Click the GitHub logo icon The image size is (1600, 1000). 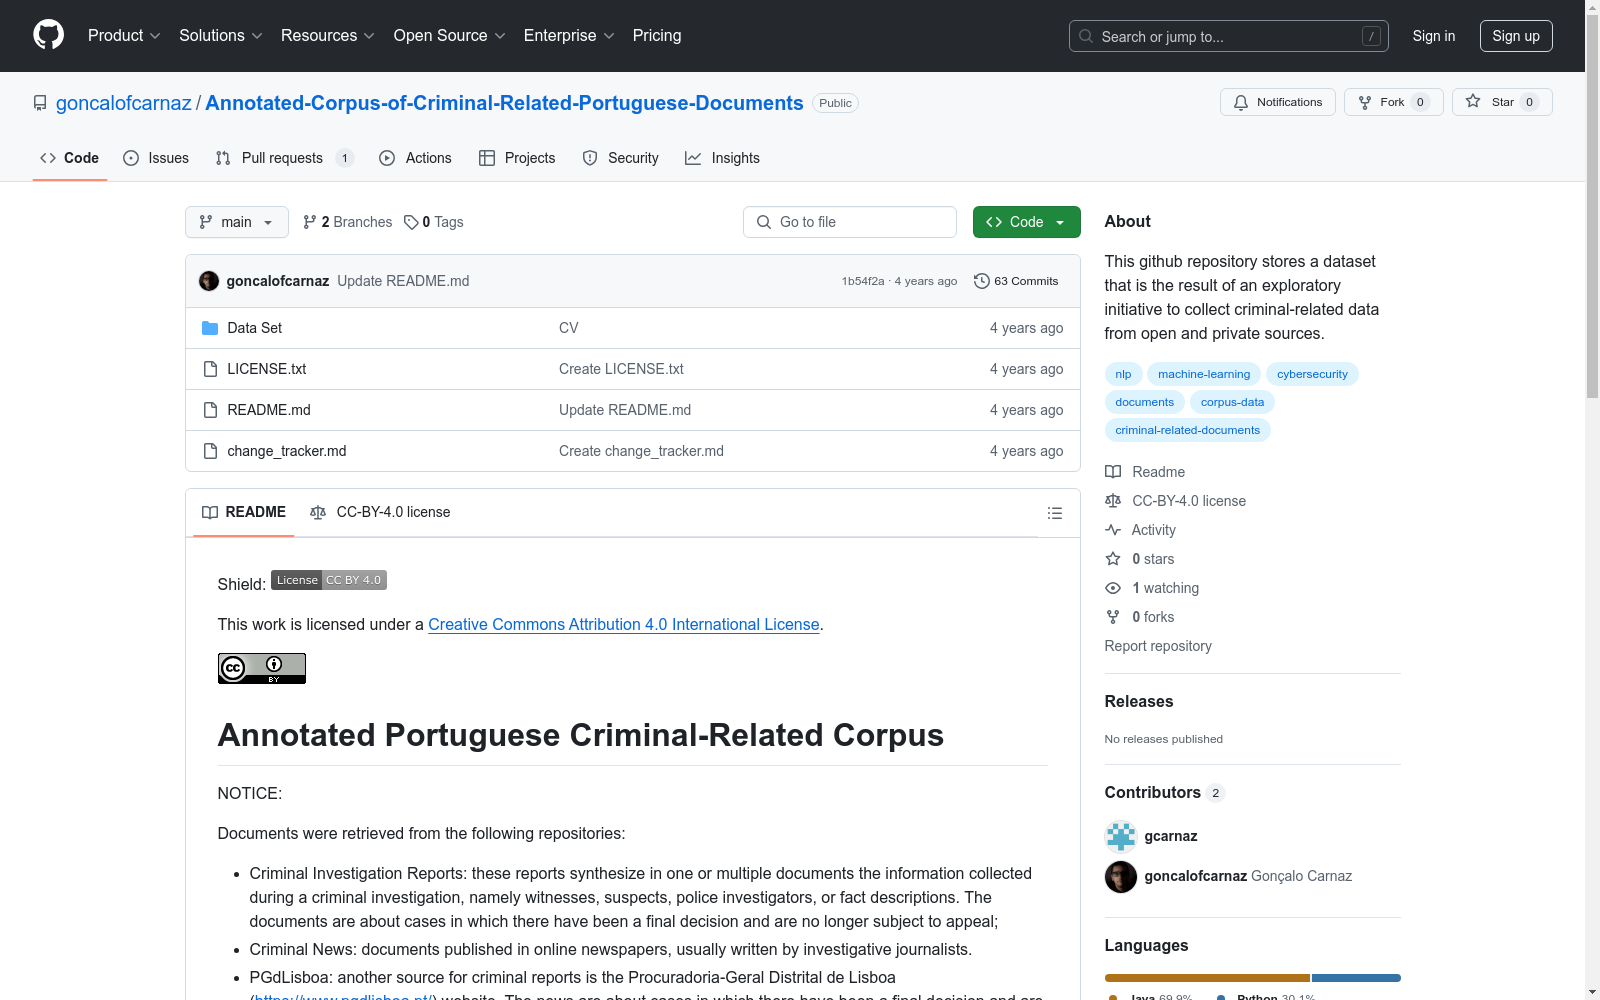click(48, 35)
